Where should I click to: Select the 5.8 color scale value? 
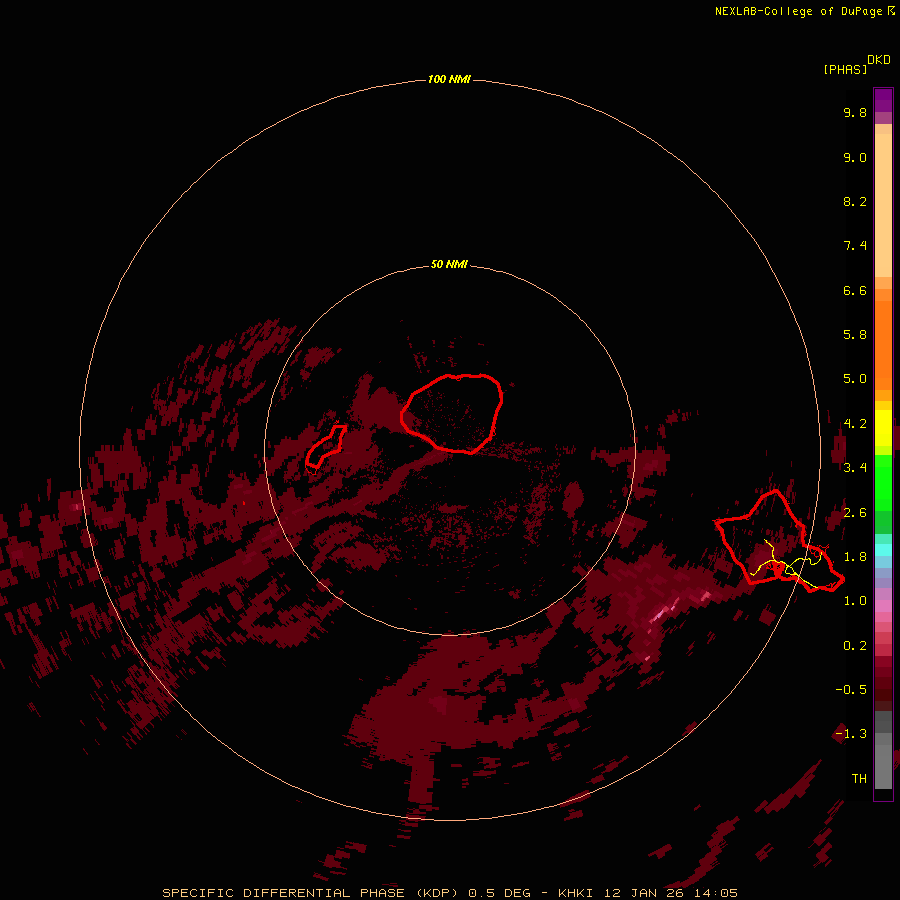pos(855,335)
